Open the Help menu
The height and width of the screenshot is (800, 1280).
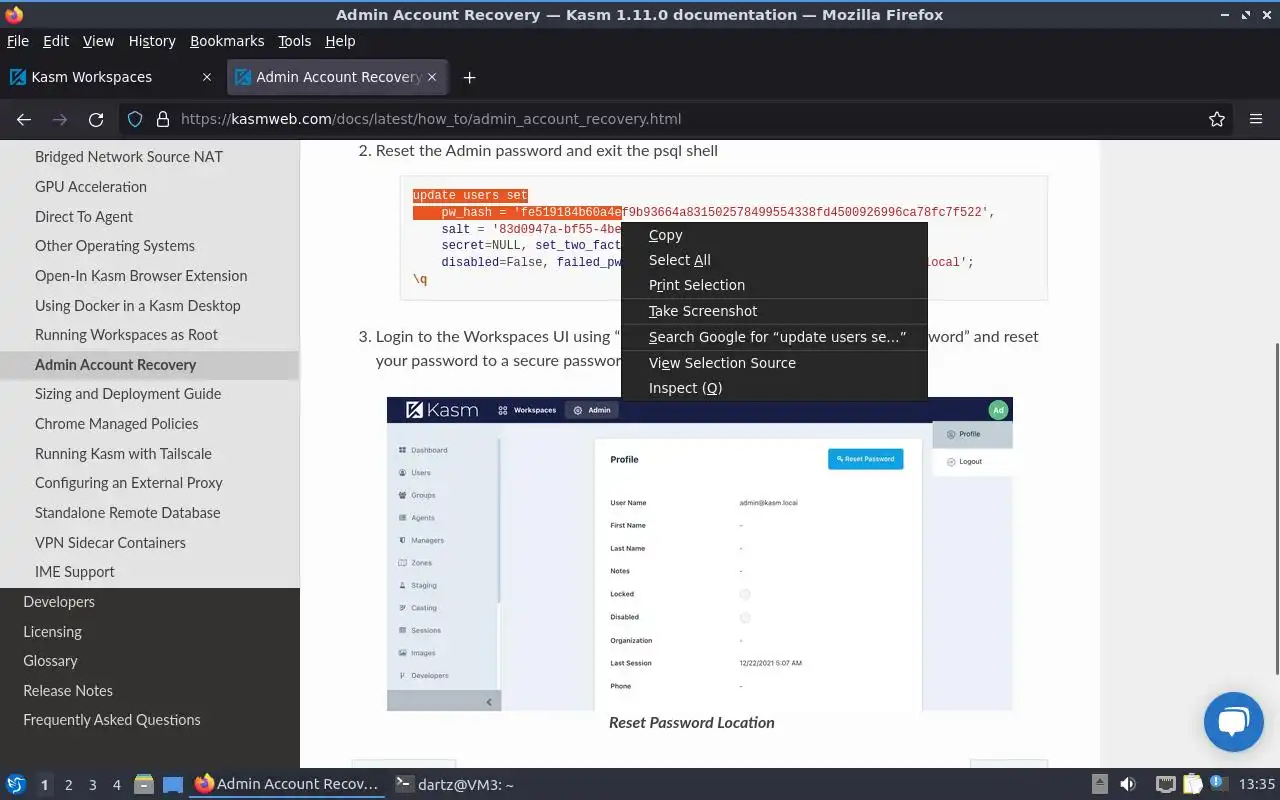(x=340, y=41)
